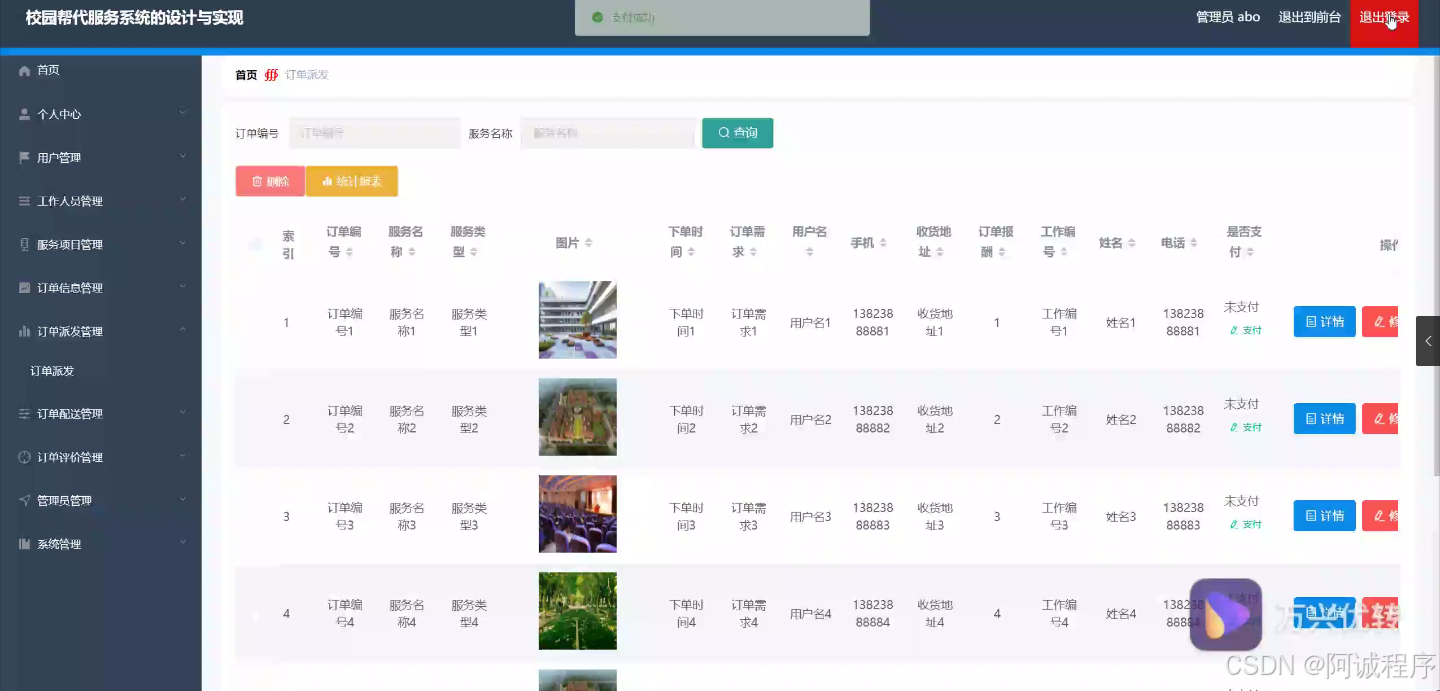Click 退出到前台 in the header
The image size is (1440, 691).
[1309, 17]
